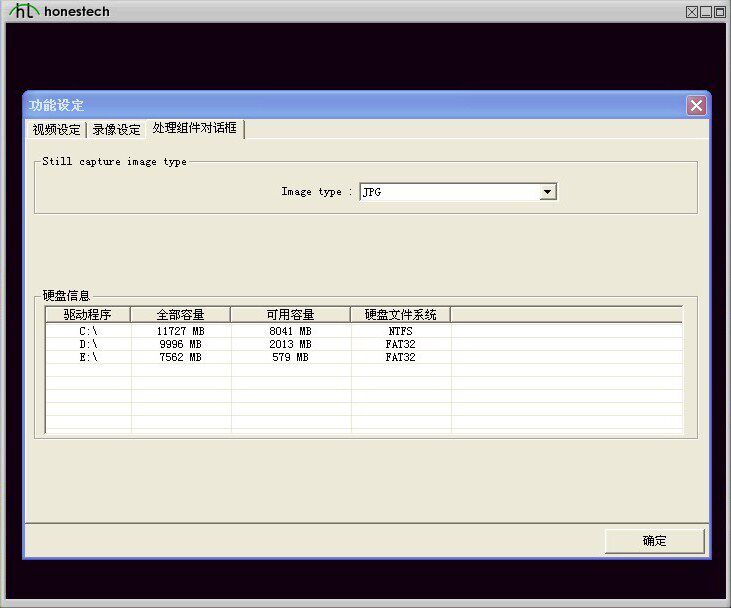Select the 处理组件对话框 tab
Screen dimensions: 731x608
[195, 128]
